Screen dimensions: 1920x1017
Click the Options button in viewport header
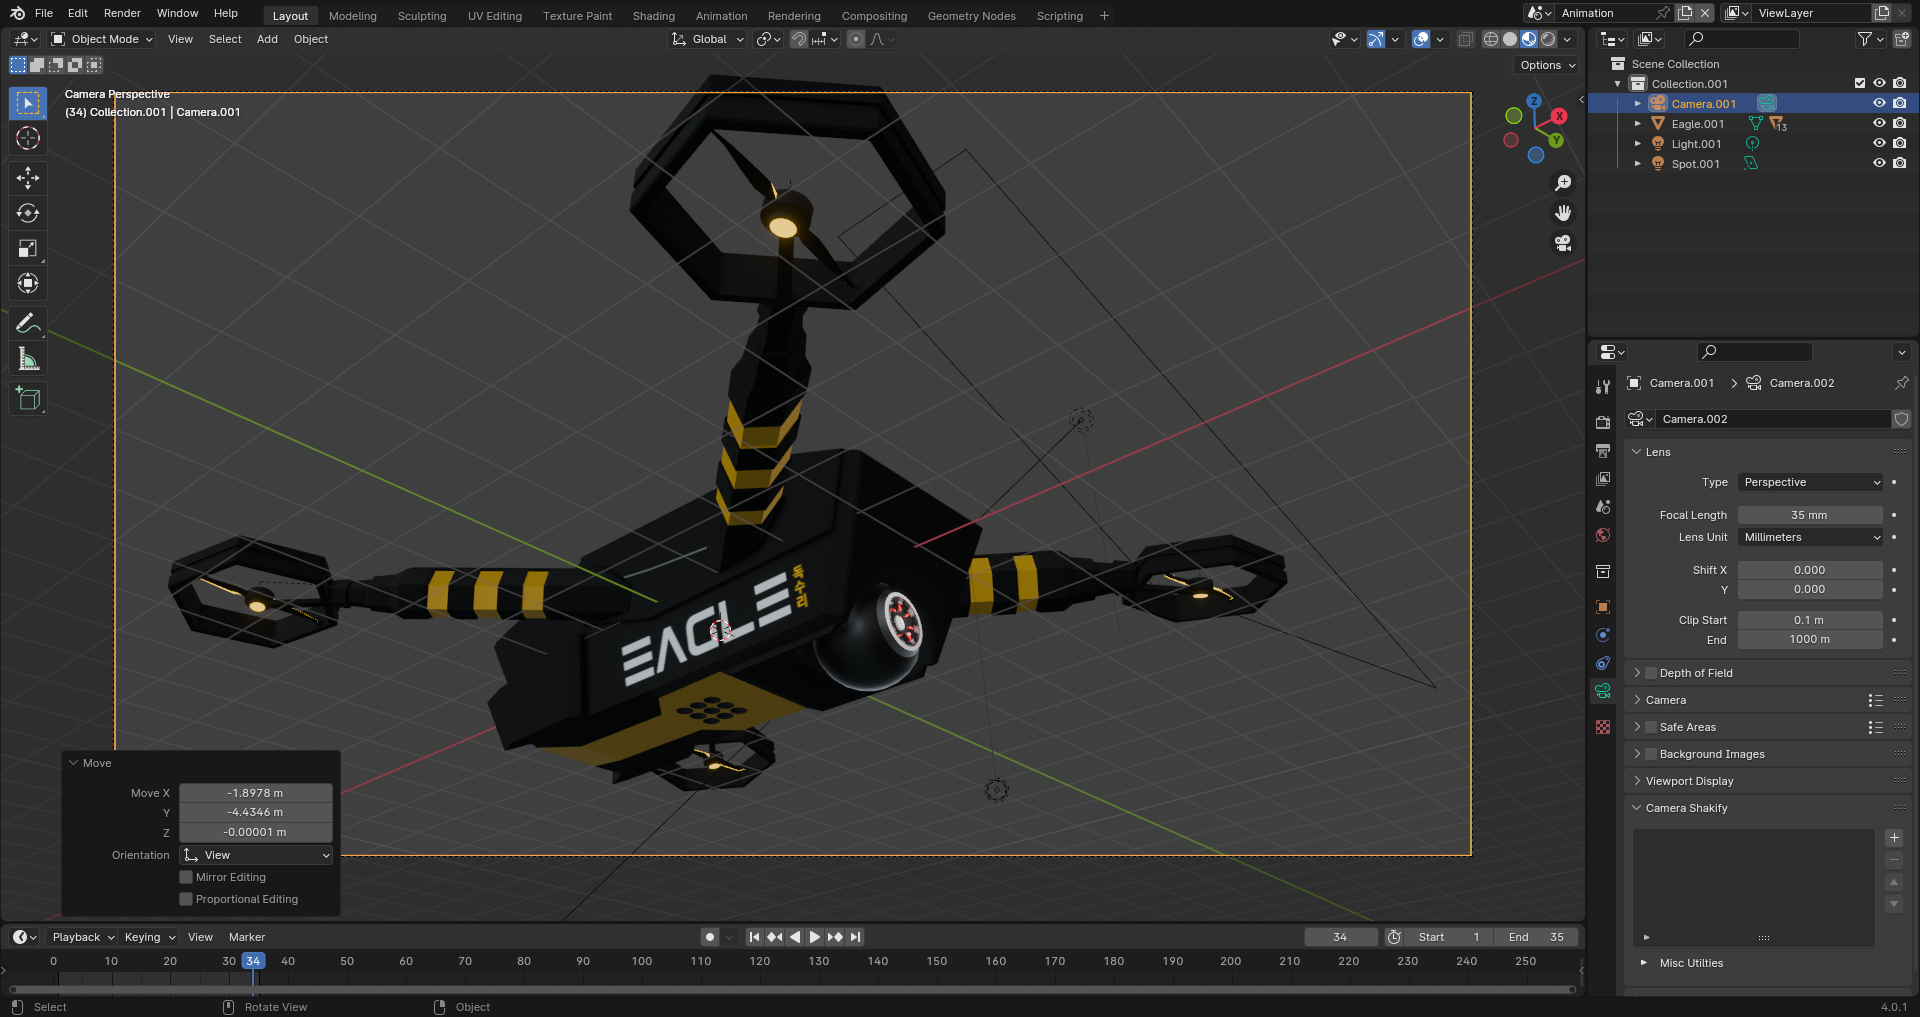(1547, 65)
